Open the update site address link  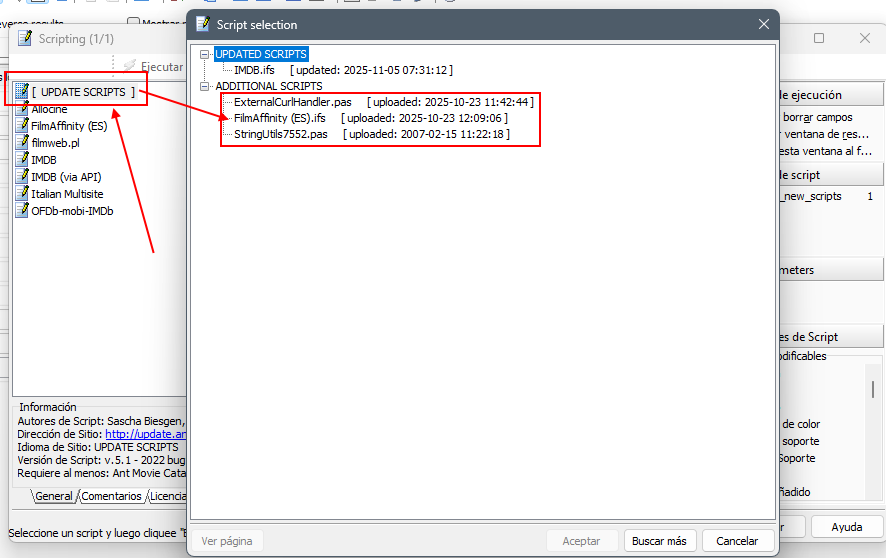pos(146,434)
